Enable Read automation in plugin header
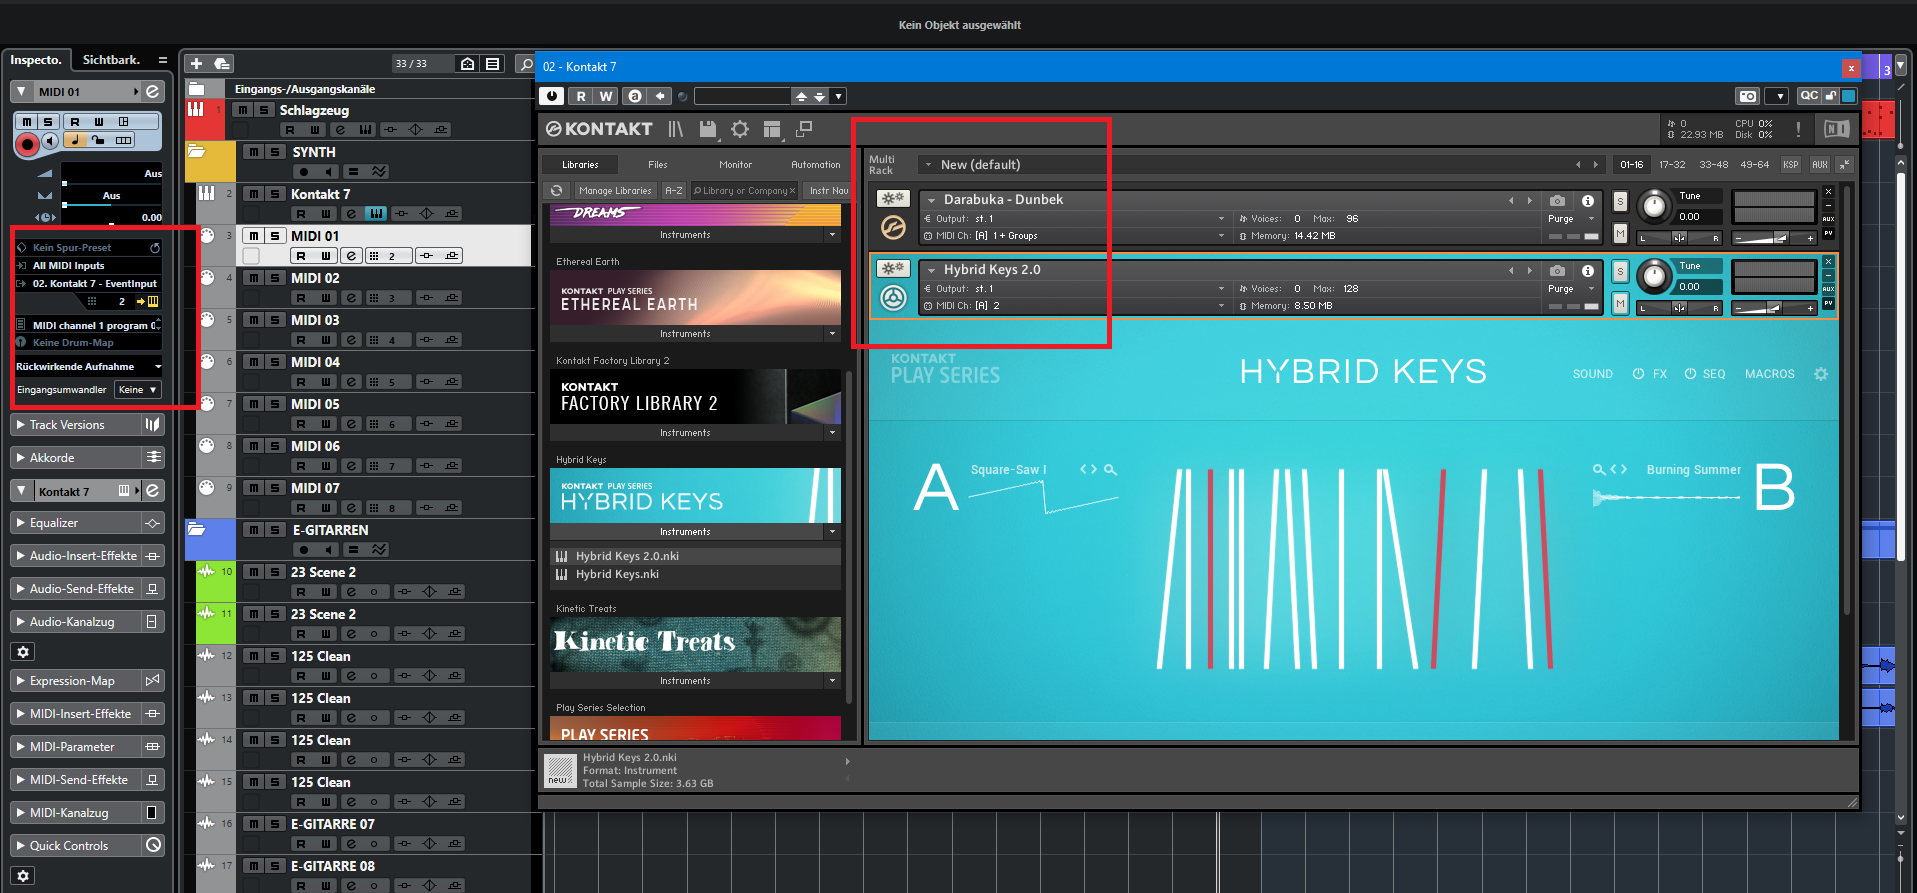 [x=581, y=96]
